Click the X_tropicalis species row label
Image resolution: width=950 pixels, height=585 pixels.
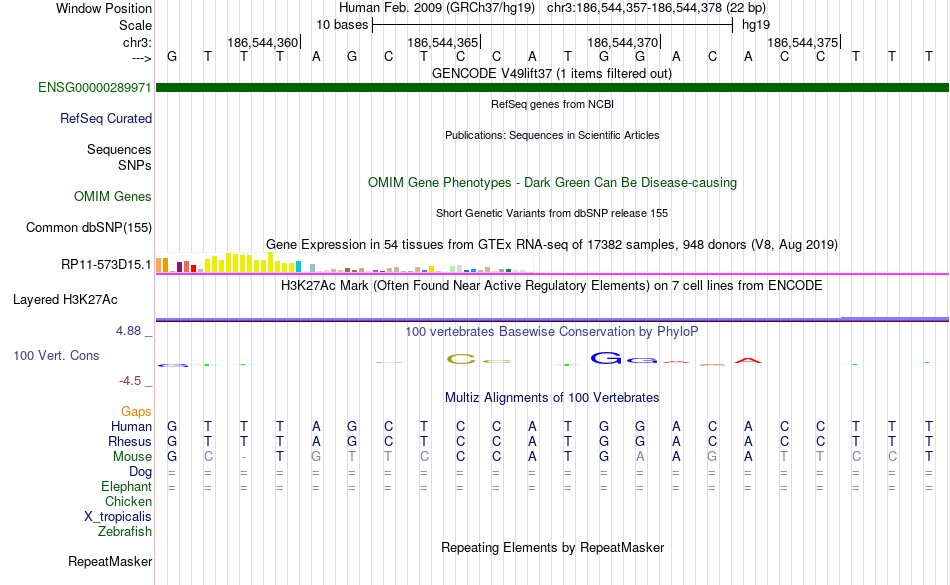[118, 517]
